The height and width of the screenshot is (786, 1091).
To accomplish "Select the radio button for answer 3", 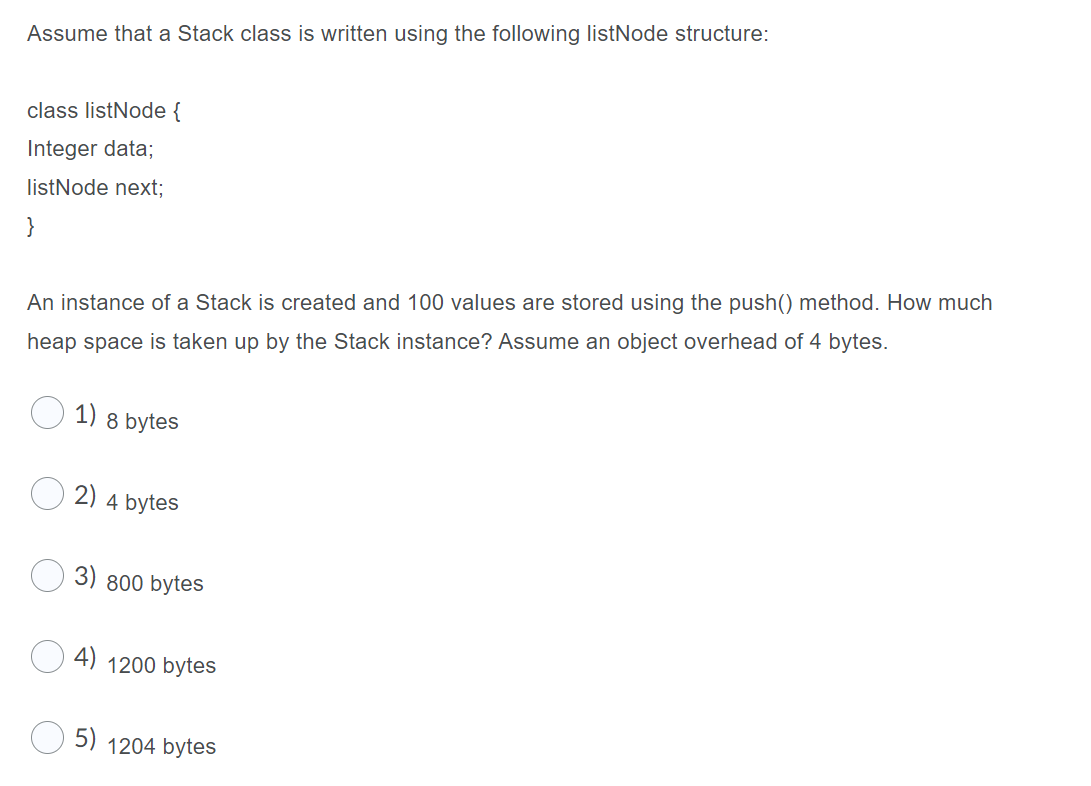I will (46, 574).
